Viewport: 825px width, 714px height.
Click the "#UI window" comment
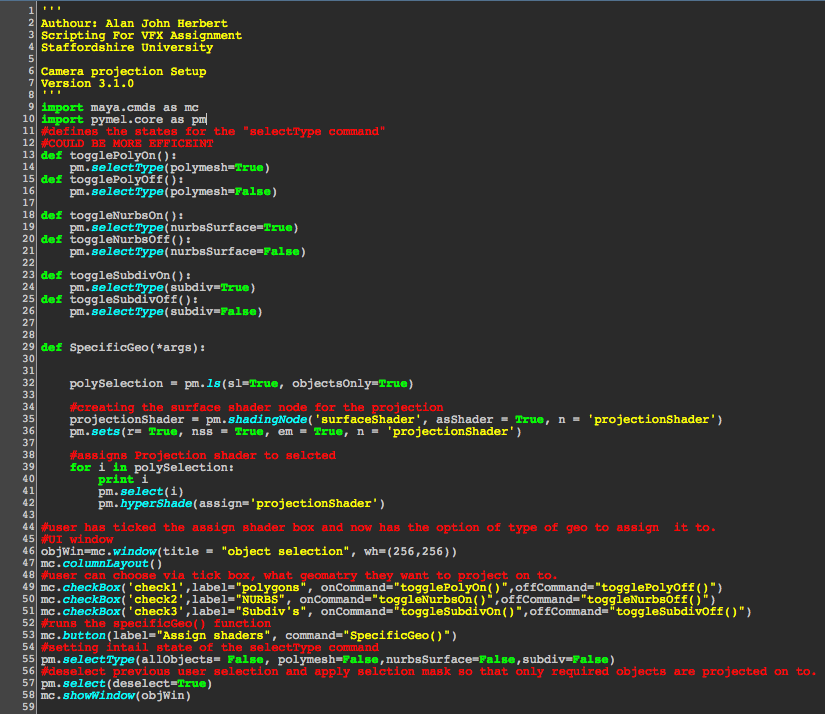(77, 539)
